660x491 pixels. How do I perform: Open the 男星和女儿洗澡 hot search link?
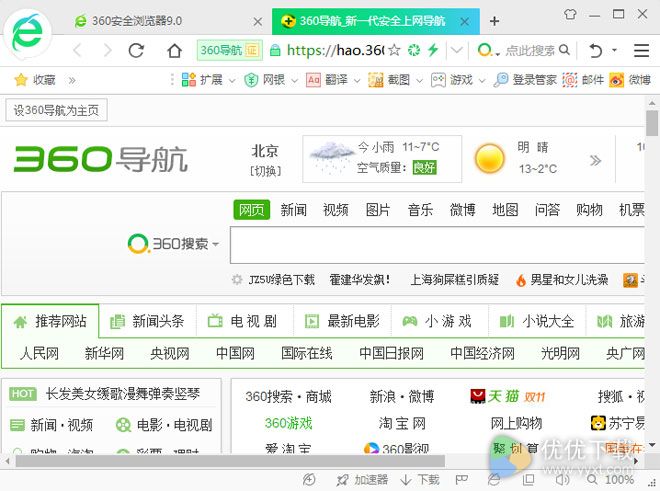[x=569, y=280]
